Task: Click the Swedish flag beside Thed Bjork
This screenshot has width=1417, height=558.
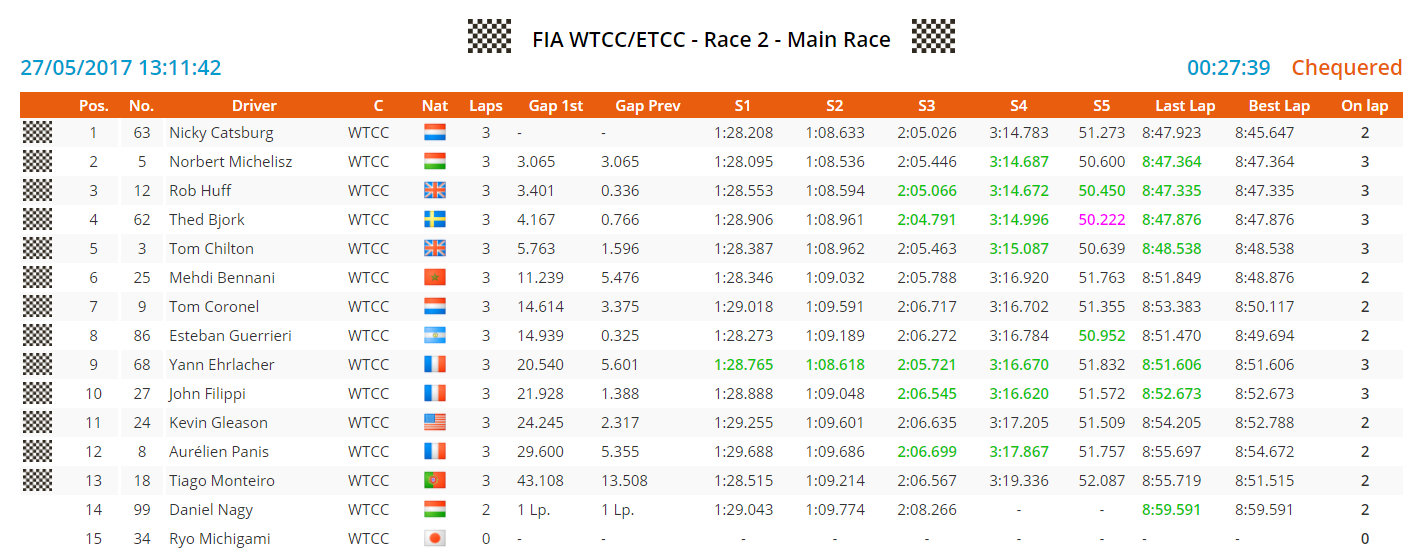Action: pyautogui.click(x=435, y=220)
